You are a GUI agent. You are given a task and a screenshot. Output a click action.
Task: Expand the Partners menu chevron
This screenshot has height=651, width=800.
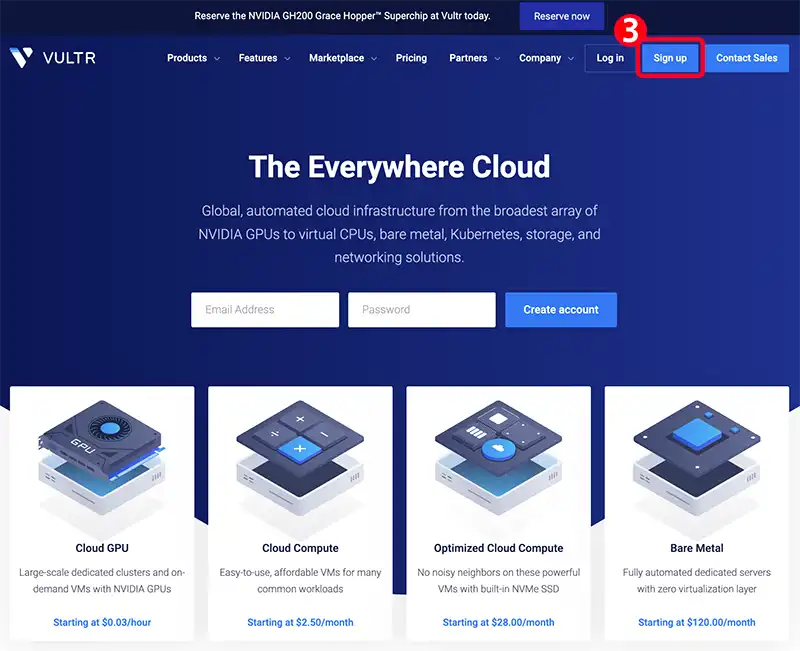(497, 59)
